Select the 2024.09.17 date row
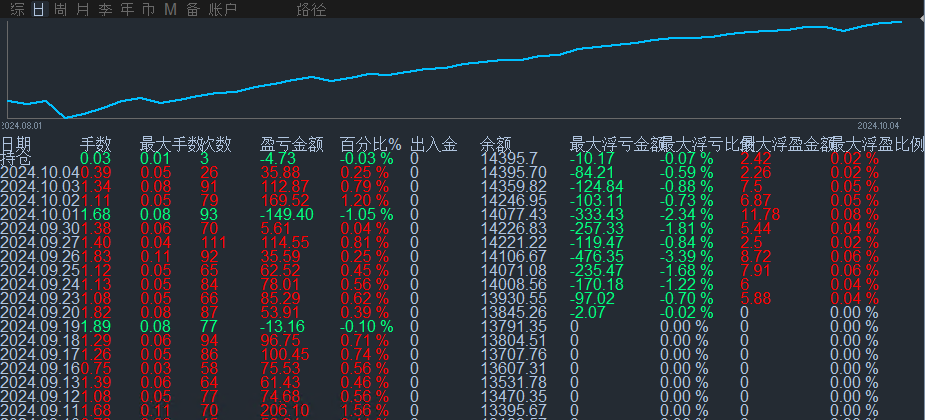This screenshot has width=925, height=420. pyautogui.click(x=462, y=355)
